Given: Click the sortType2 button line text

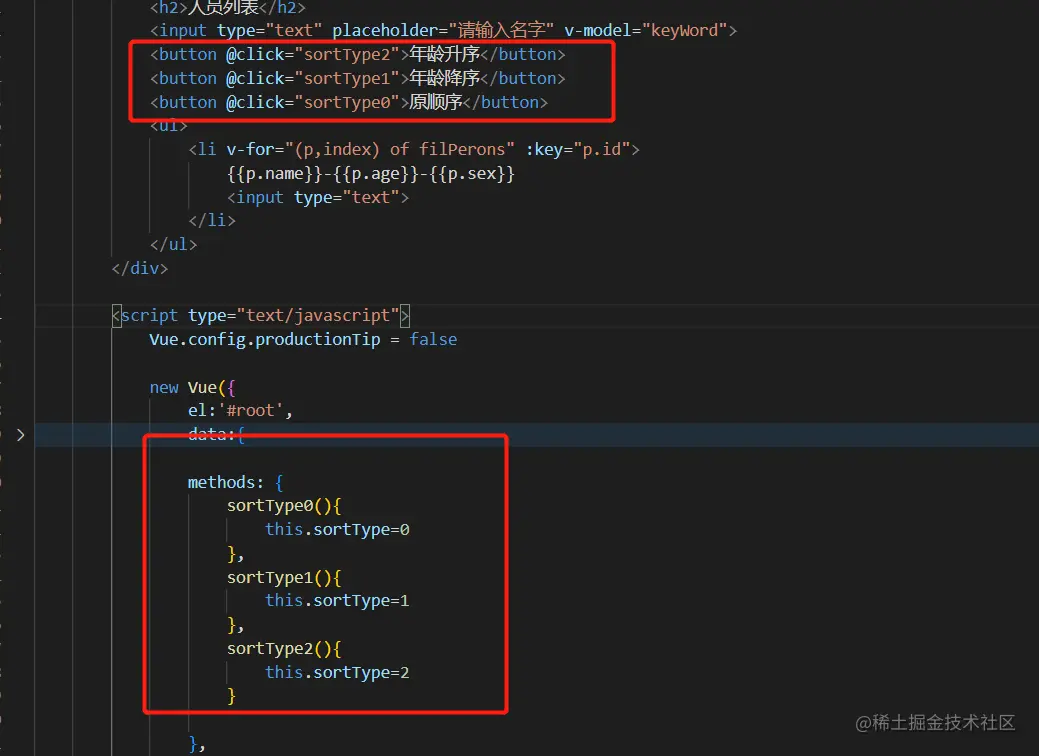Looking at the screenshot, I should [357, 54].
